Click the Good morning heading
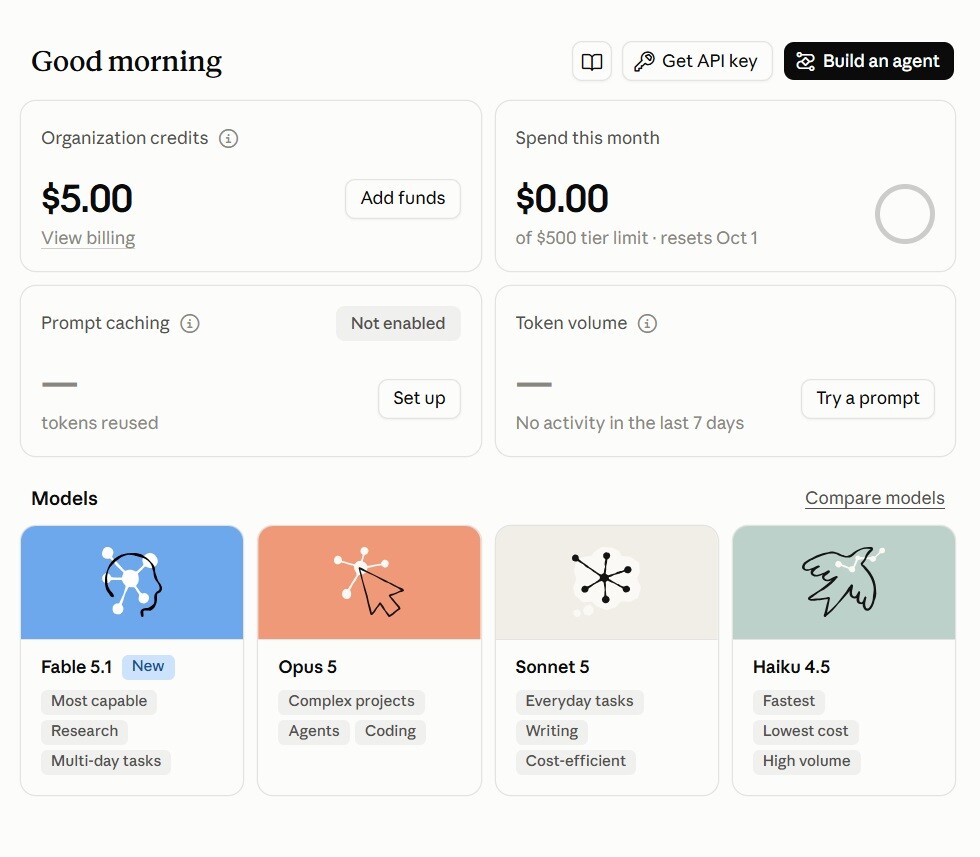Image resolution: width=980 pixels, height=857 pixels. tap(127, 61)
